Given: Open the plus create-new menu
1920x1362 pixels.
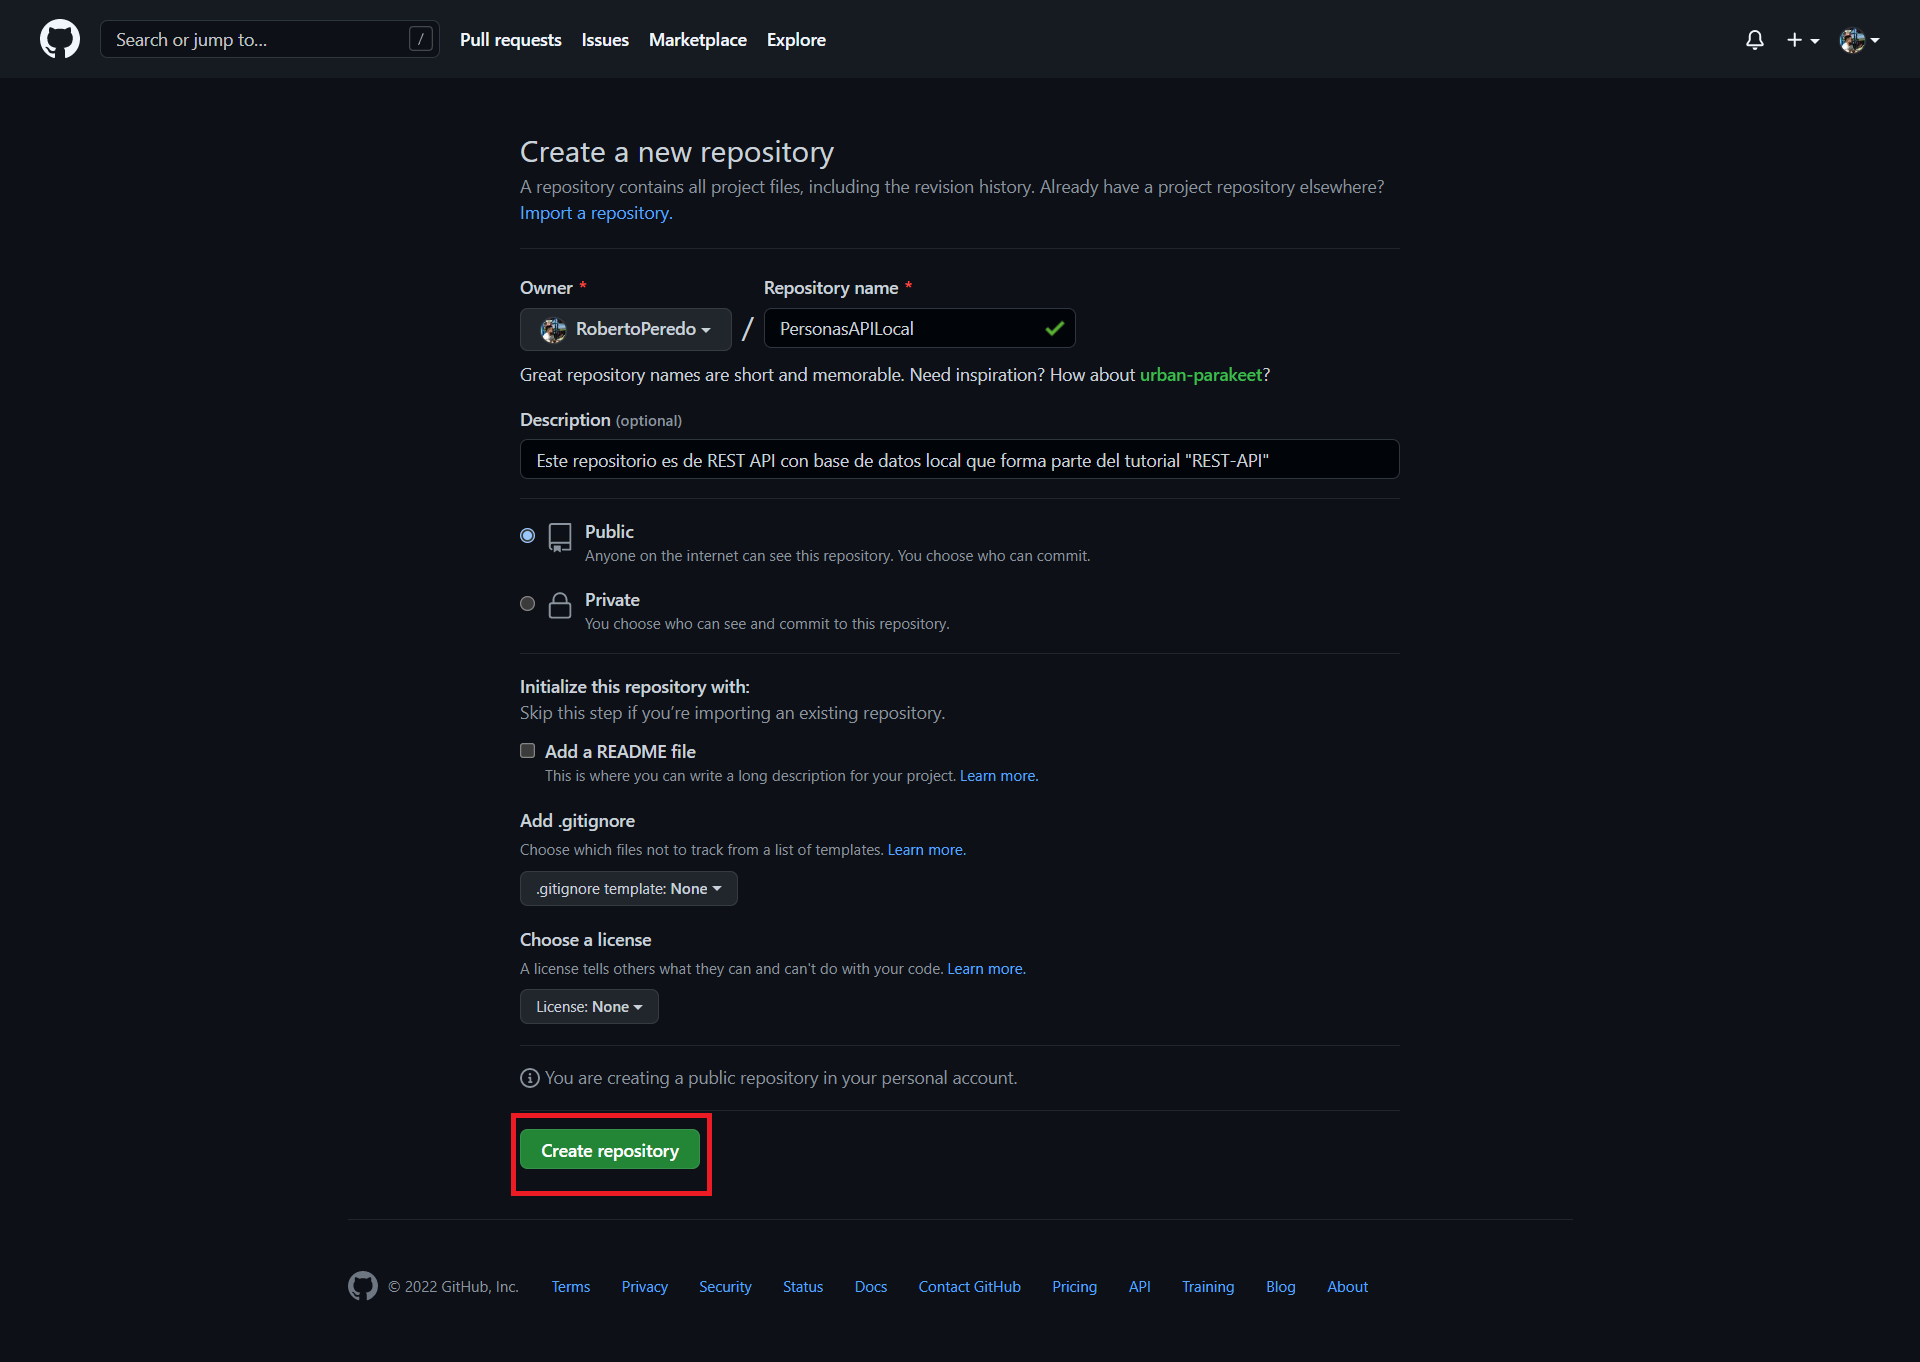Looking at the screenshot, I should (x=1803, y=40).
